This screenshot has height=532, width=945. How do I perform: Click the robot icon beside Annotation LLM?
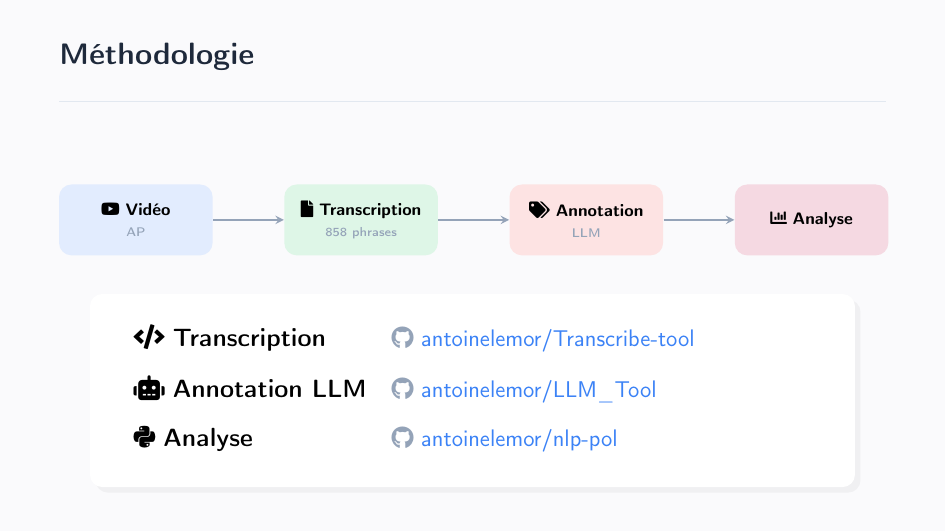tap(148, 389)
